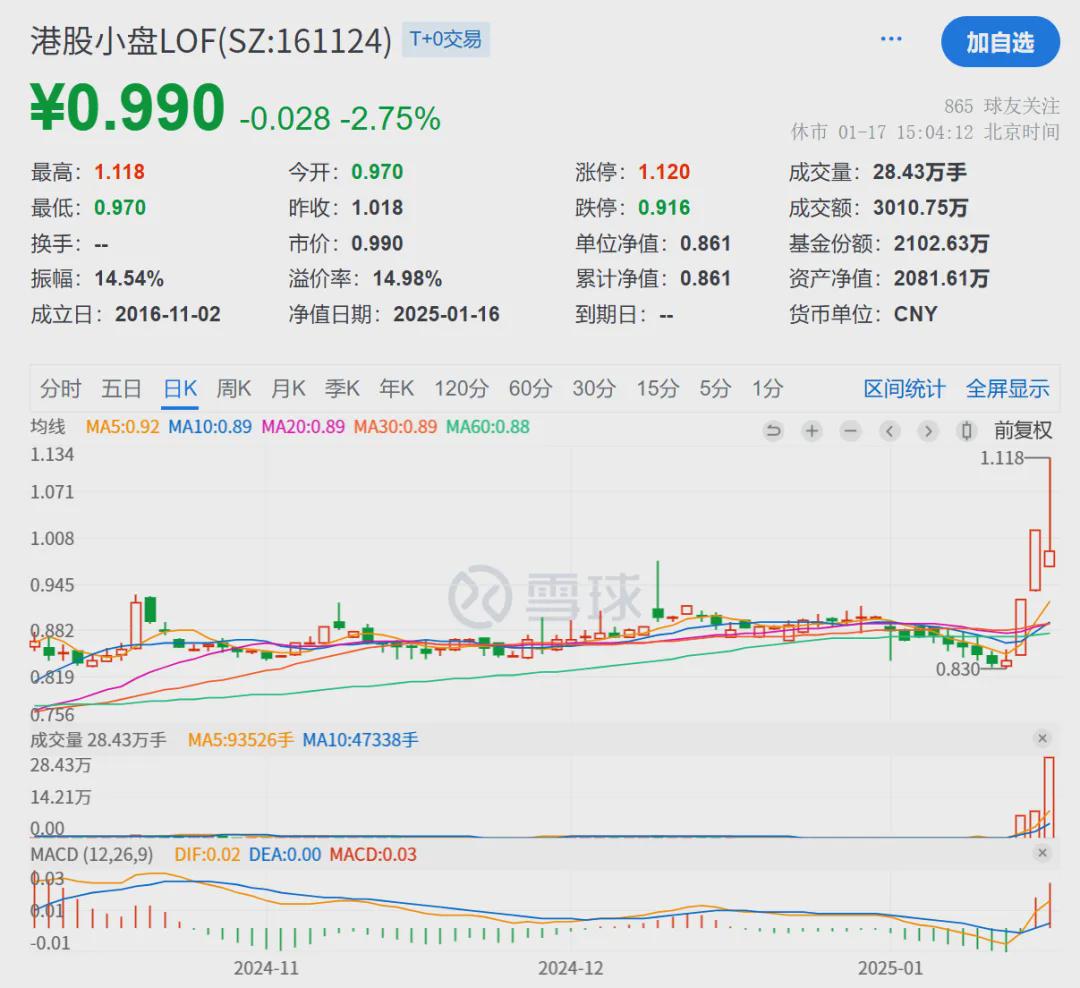
Task: Zoom in the K-line chart with plus icon
Action: coord(812,431)
